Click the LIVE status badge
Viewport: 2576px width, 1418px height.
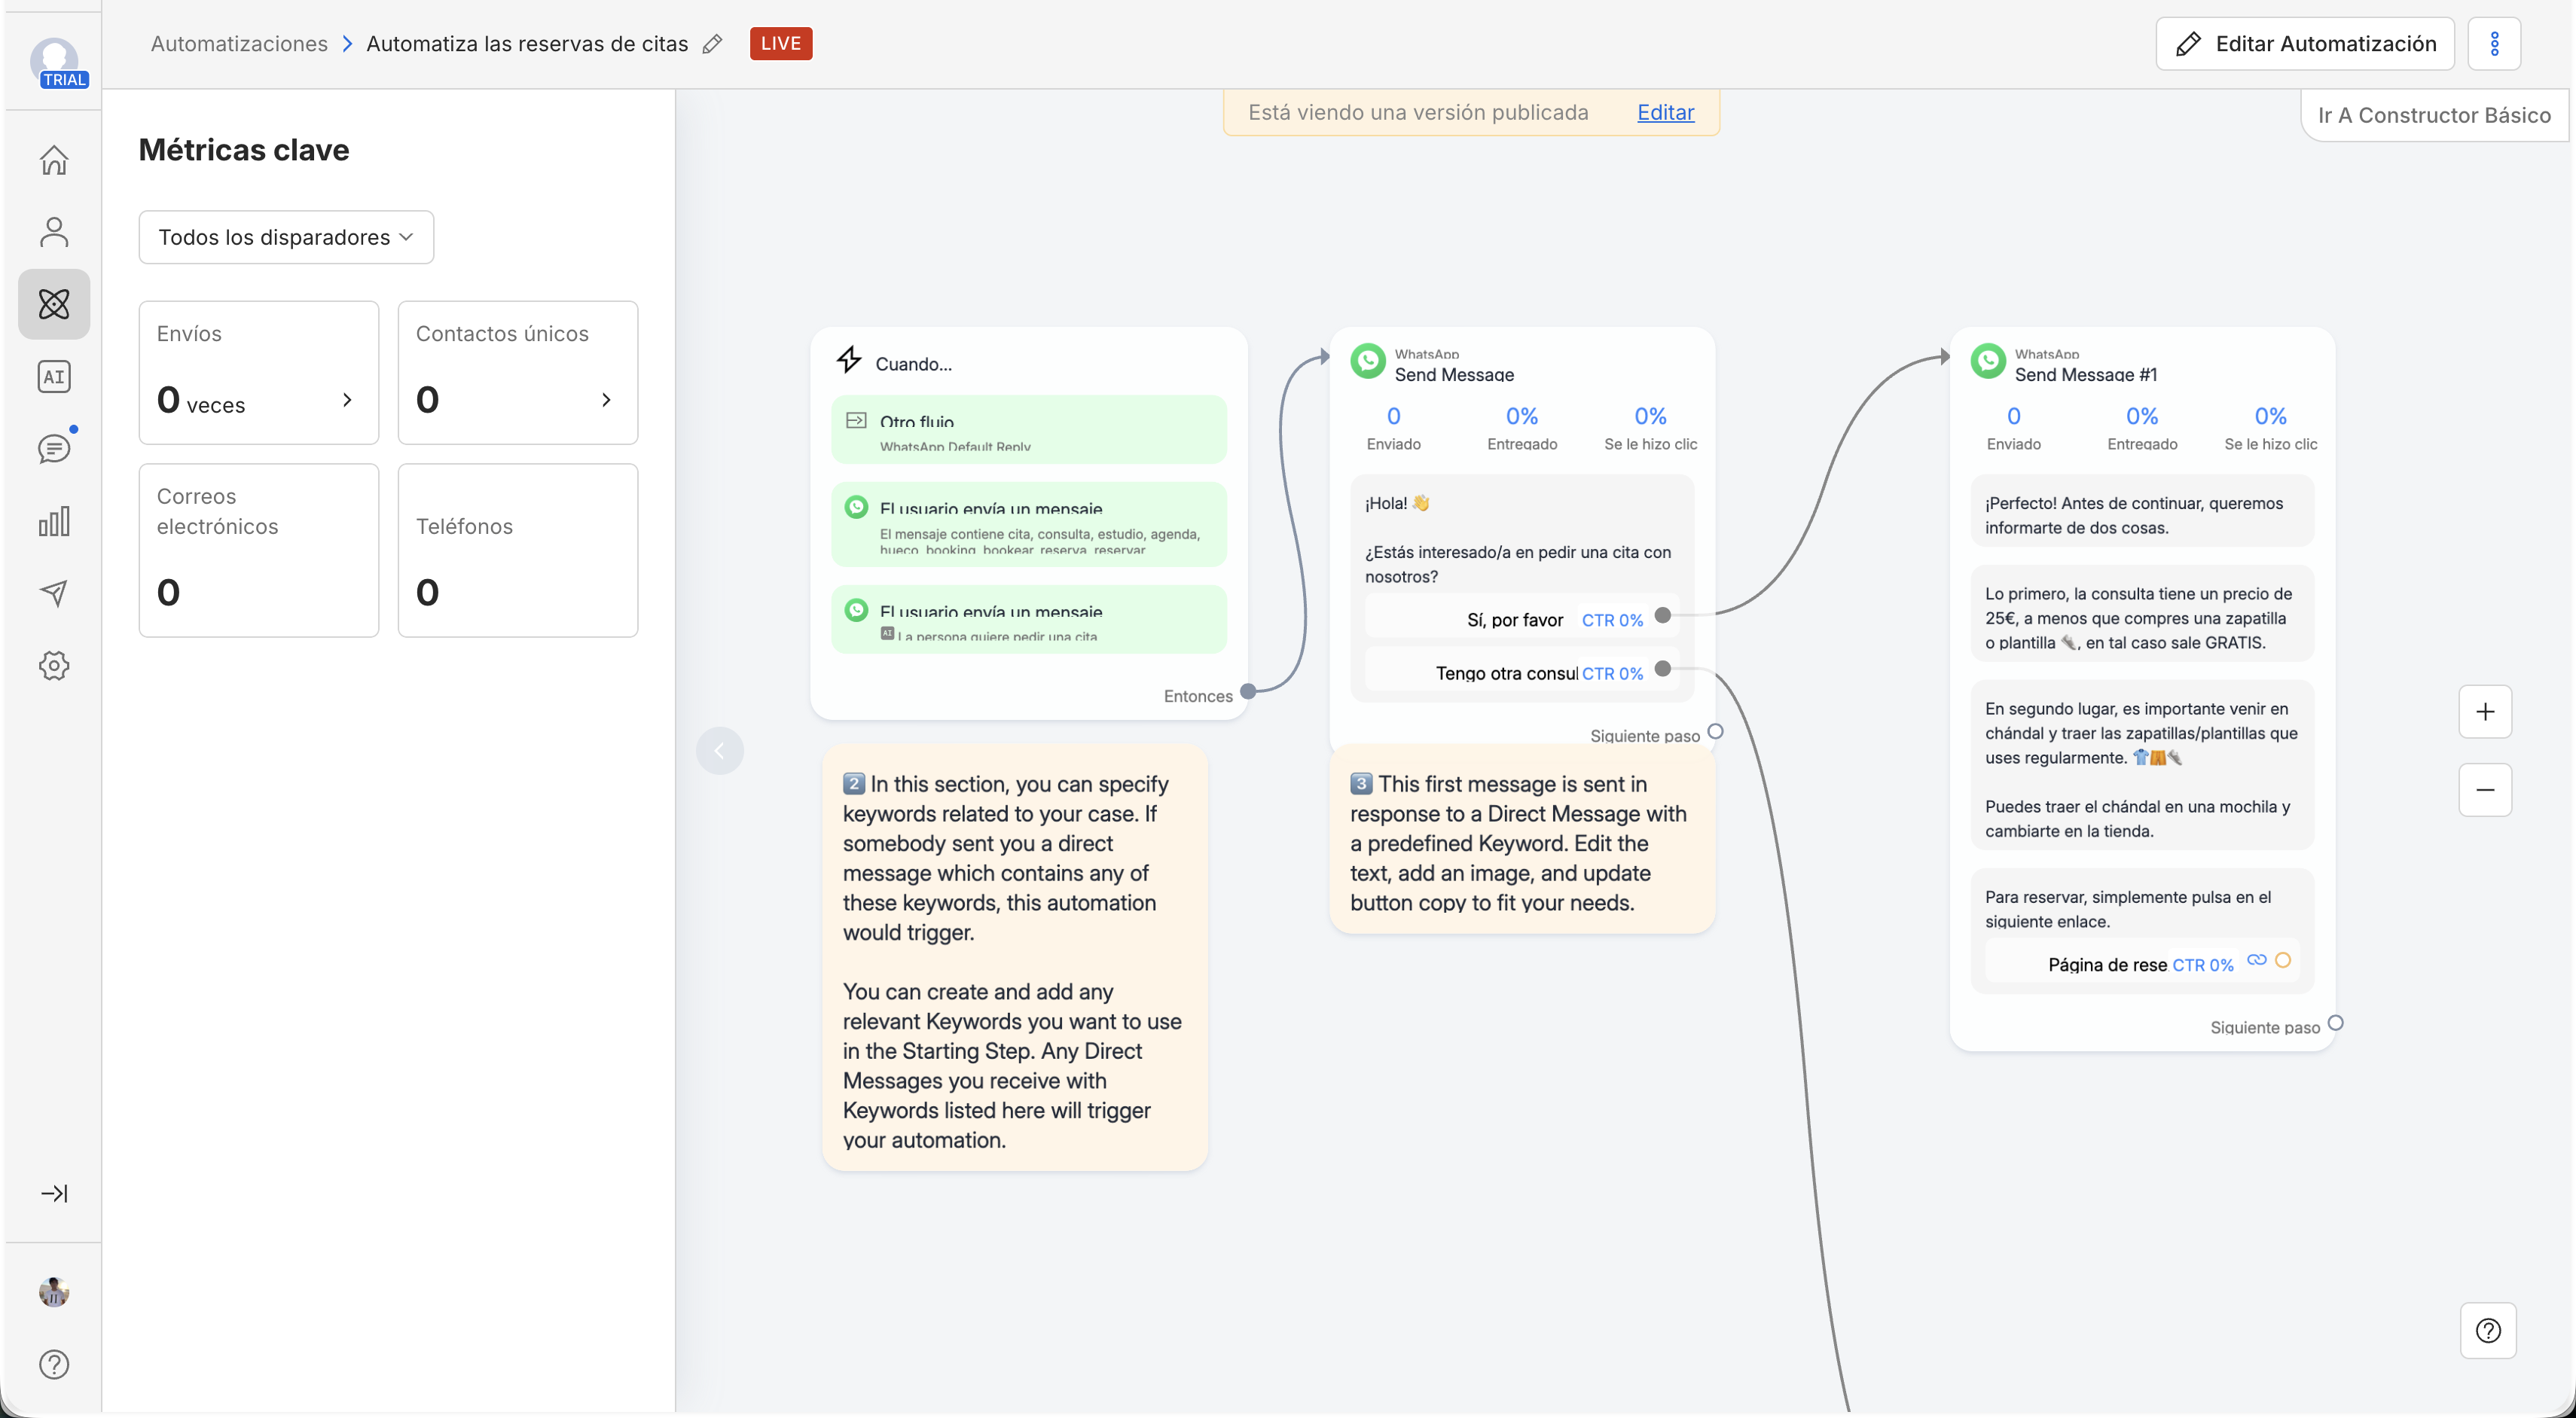[781, 44]
